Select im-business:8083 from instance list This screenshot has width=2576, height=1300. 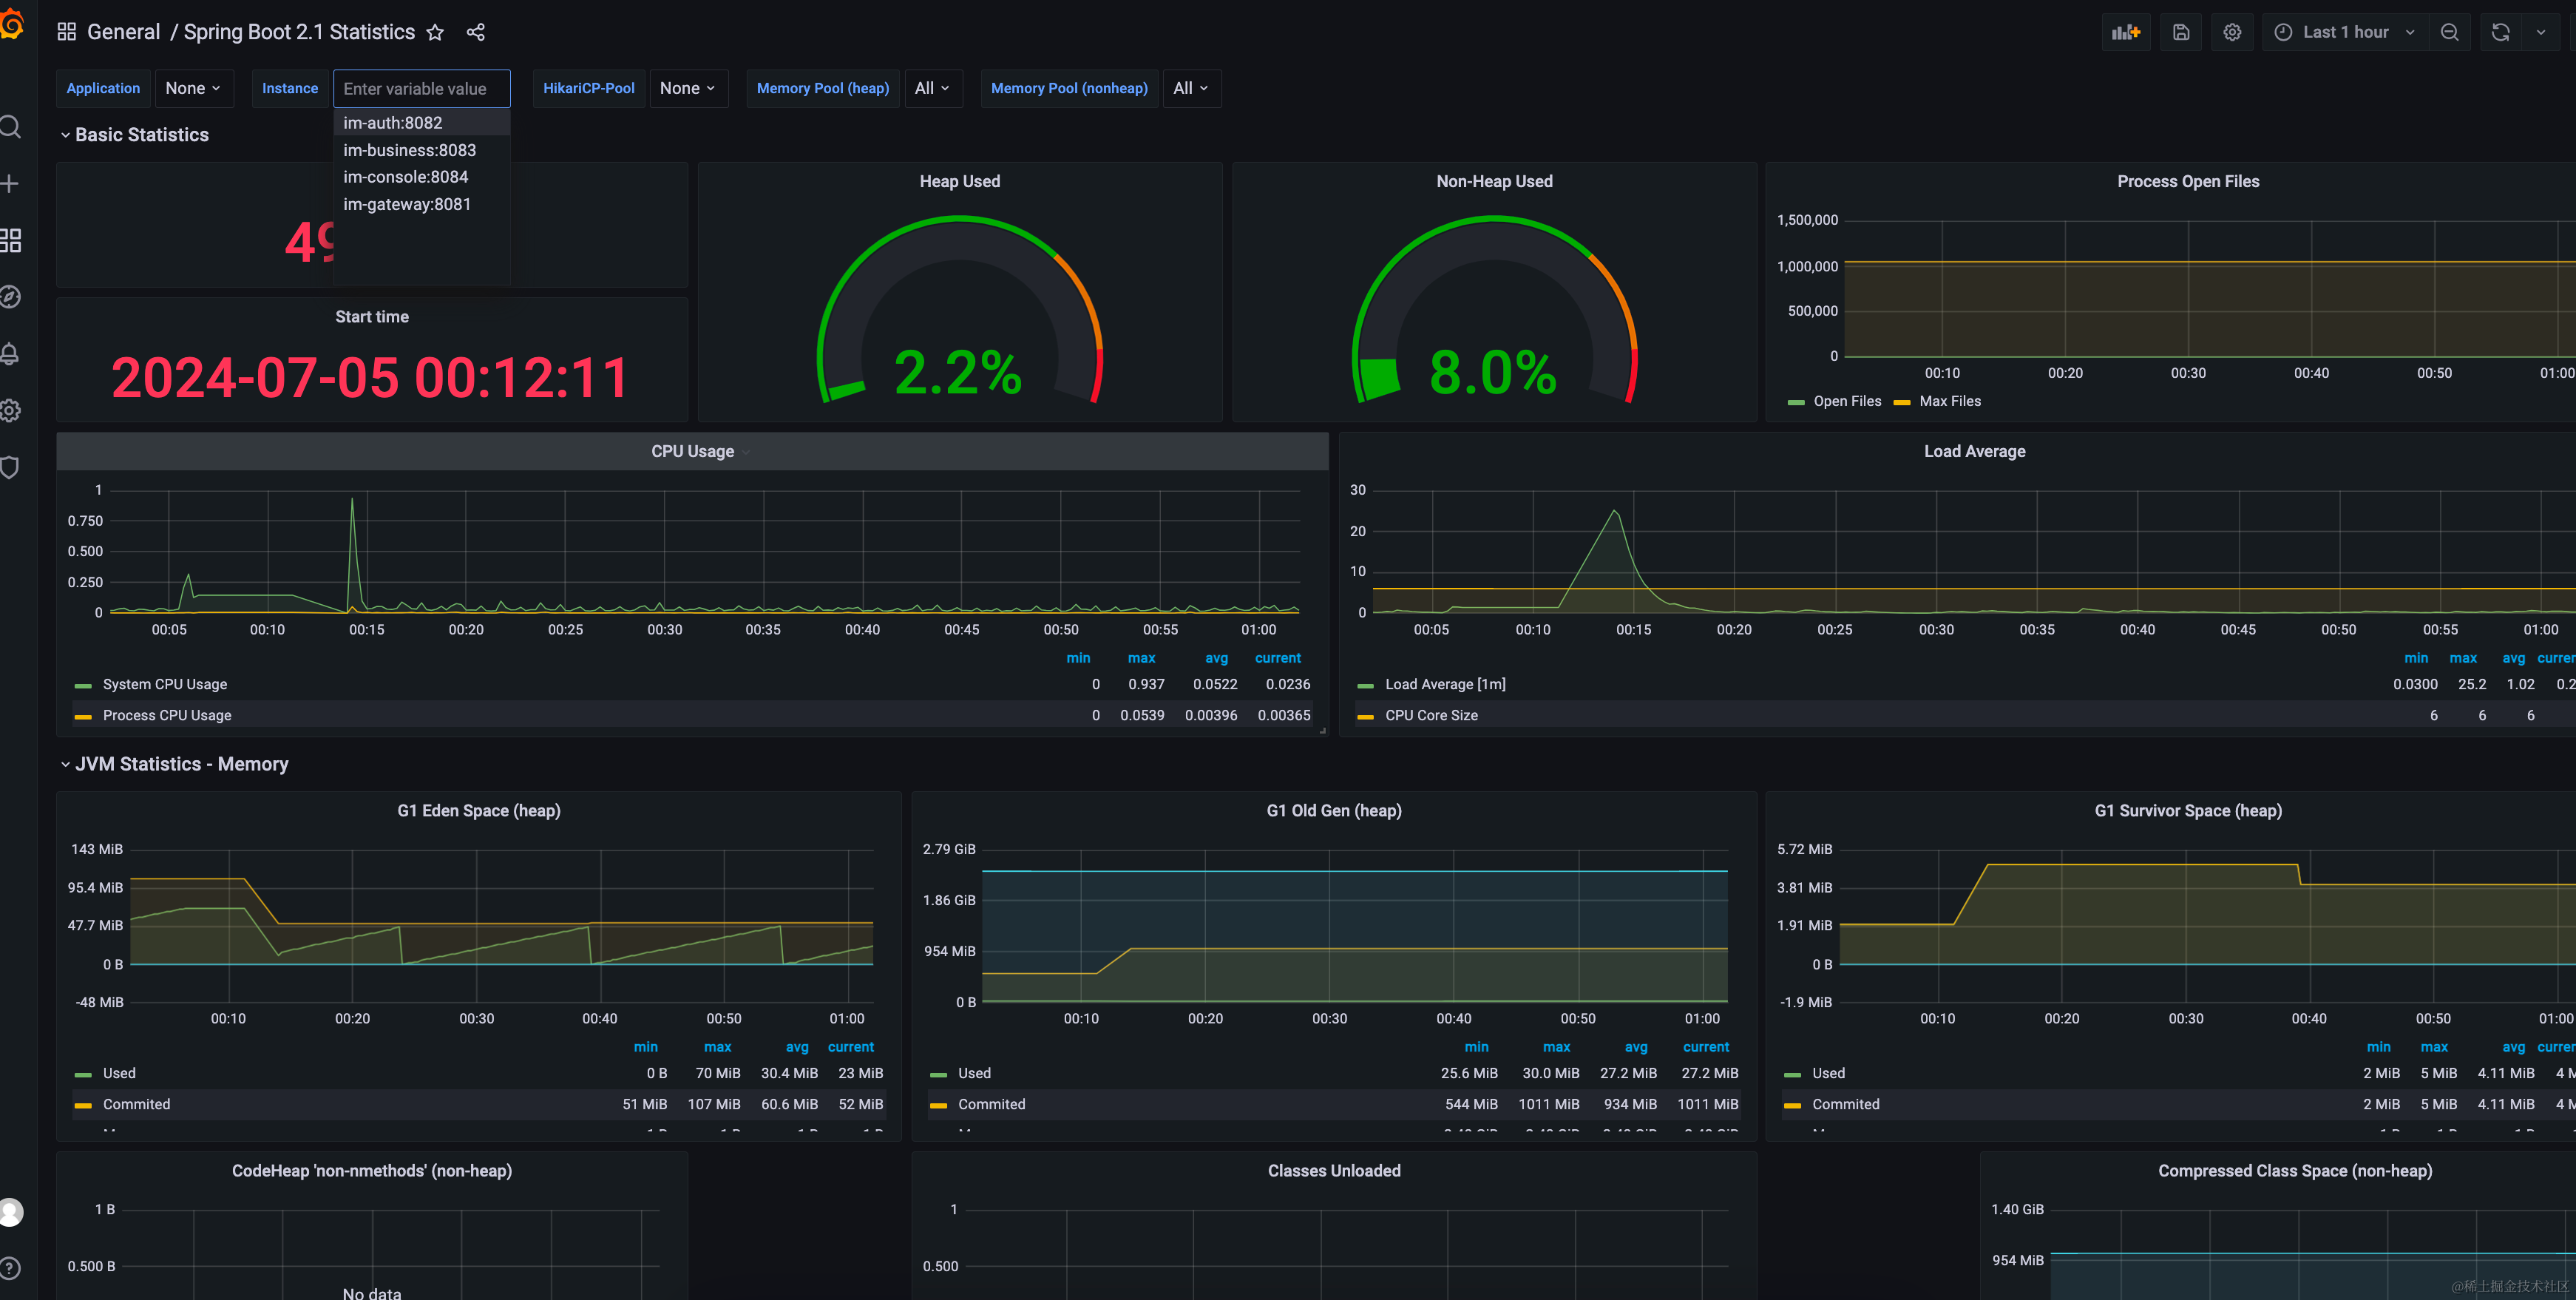421,150
